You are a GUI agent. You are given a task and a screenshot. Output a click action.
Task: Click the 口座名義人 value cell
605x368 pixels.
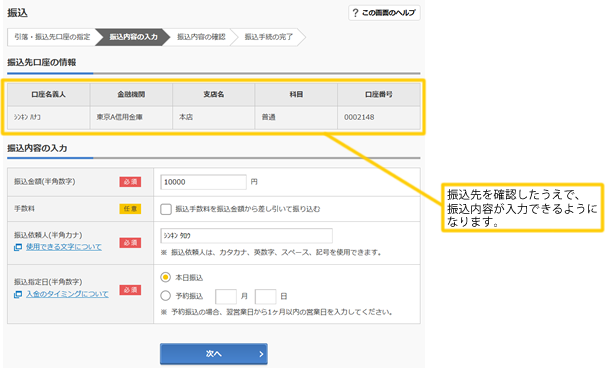click(49, 117)
